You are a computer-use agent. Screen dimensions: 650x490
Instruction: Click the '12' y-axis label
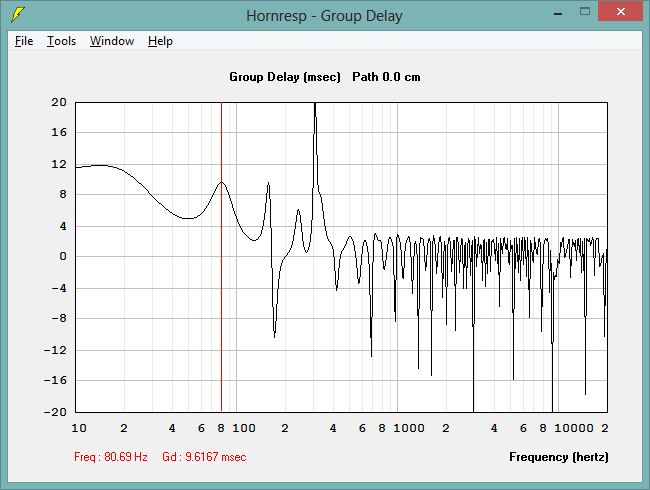59,164
